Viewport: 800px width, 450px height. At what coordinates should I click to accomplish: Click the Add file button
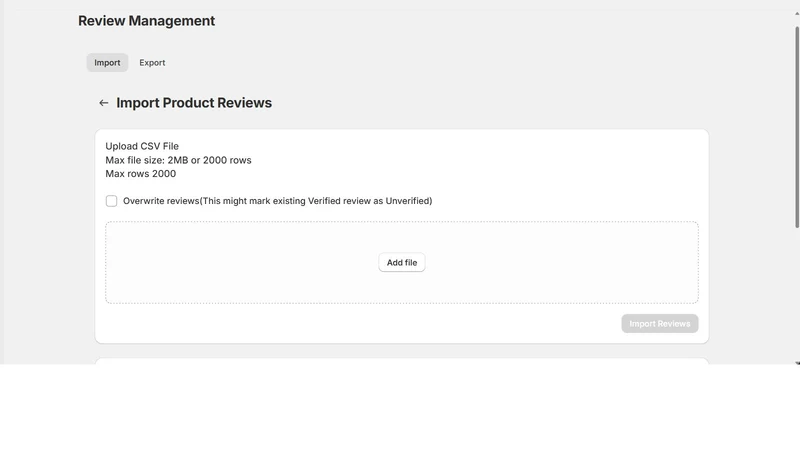coord(402,263)
